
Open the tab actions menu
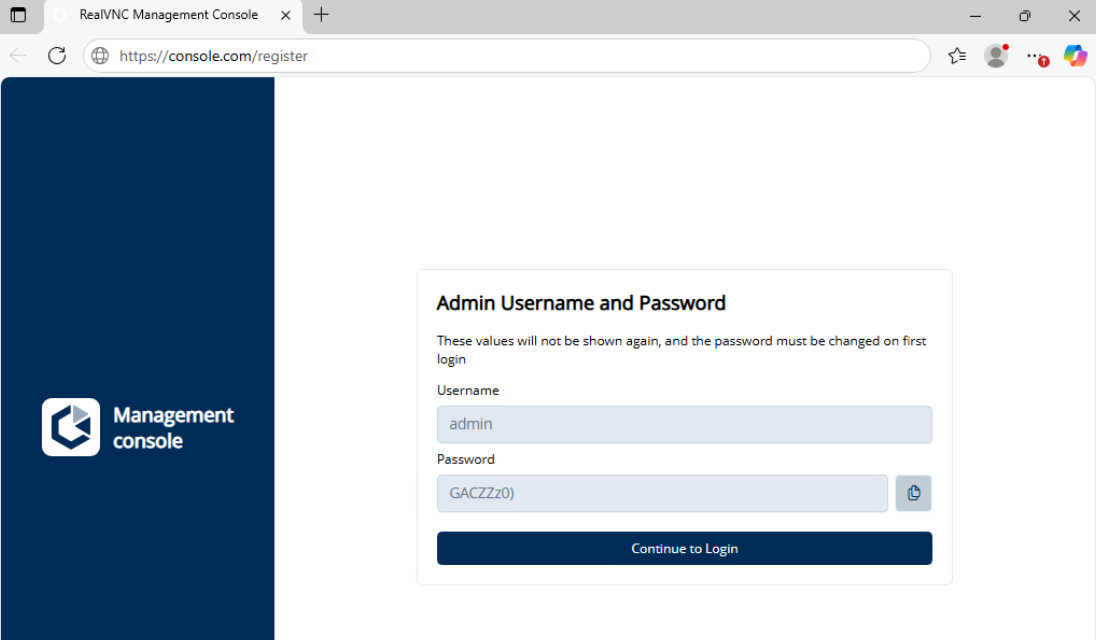[x=18, y=15]
